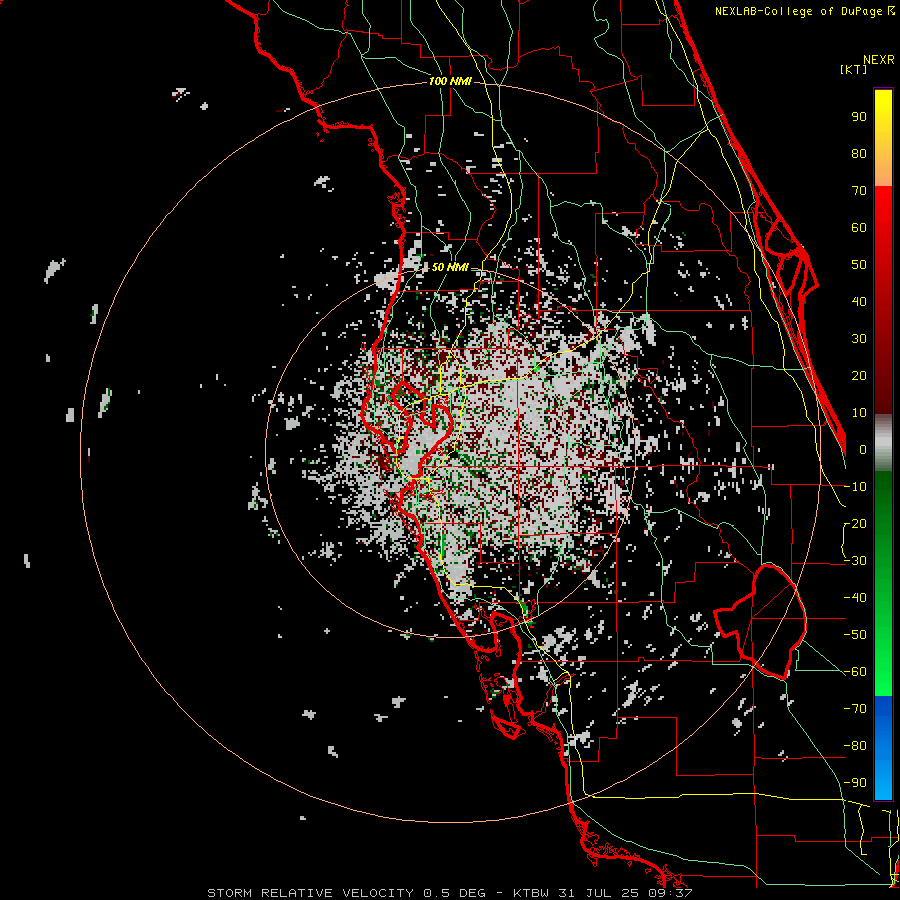Click the "60" value on the velocity scale
Viewport: 900px width, 900px height.
click(859, 228)
